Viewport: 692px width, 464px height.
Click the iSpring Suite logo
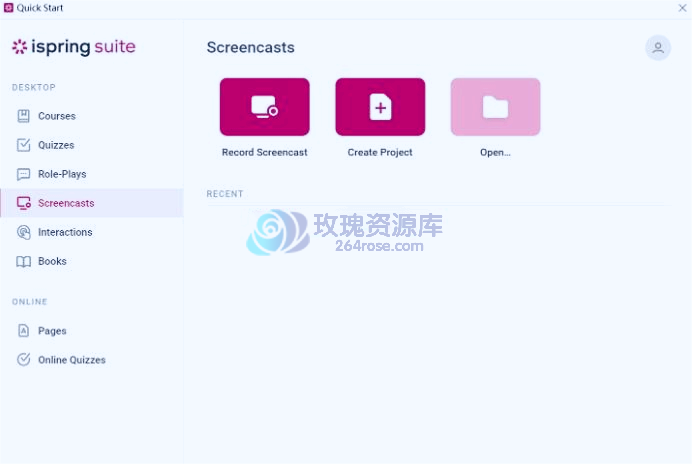74,46
